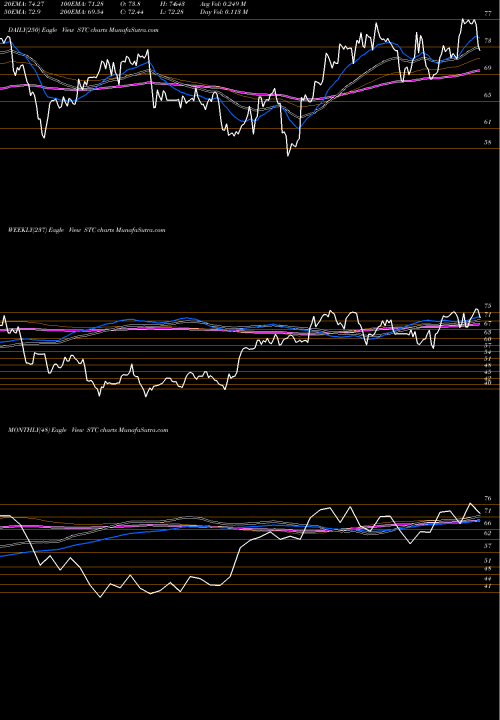Click the MONTHLY(48) Eagle View chart title
Image resolution: width=500 pixels, height=720 pixels.
click(88, 430)
